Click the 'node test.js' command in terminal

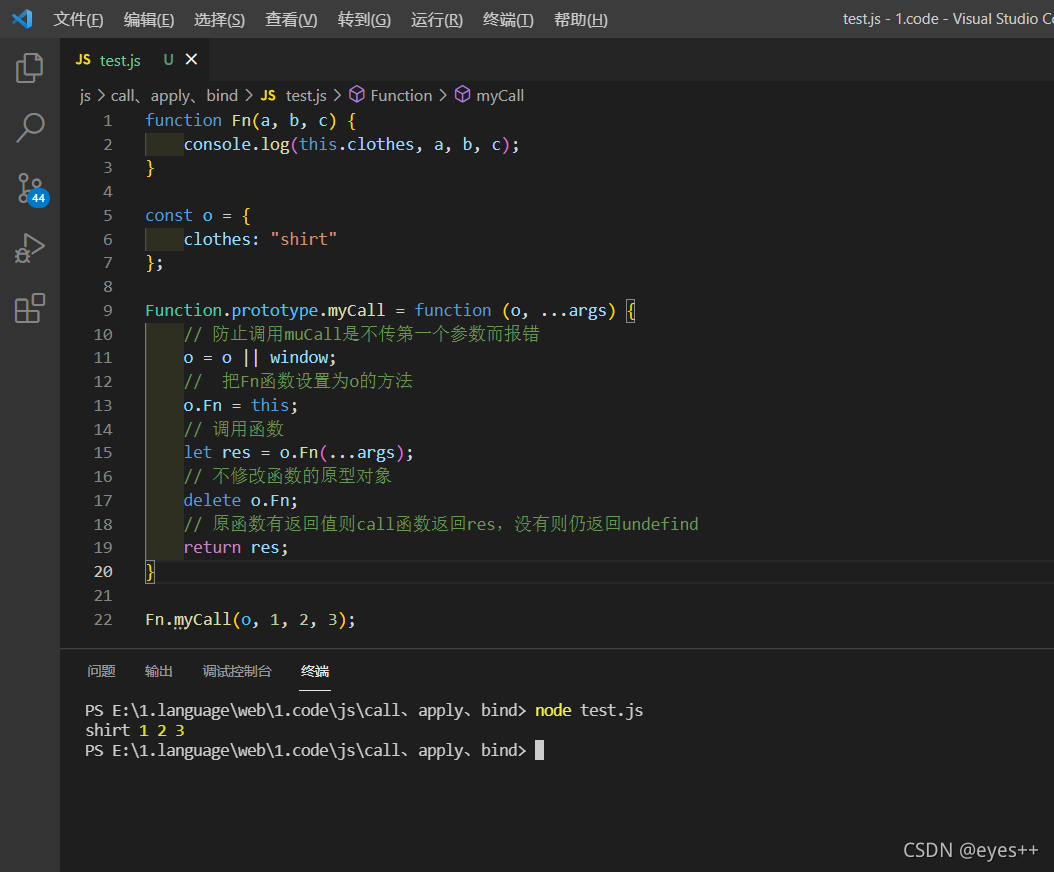click(x=589, y=711)
